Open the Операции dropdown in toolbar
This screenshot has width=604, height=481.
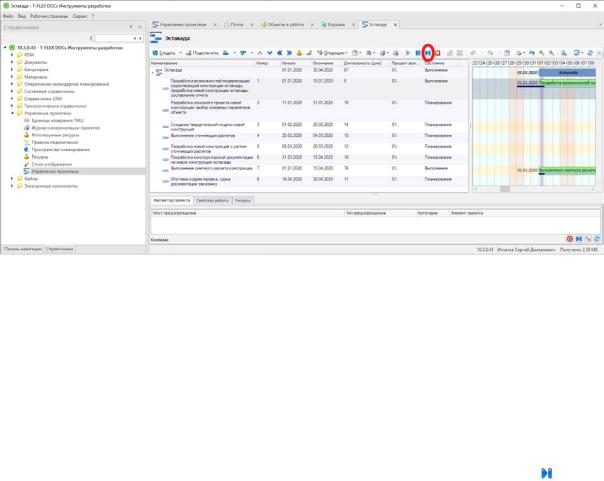tap(332, 53)
